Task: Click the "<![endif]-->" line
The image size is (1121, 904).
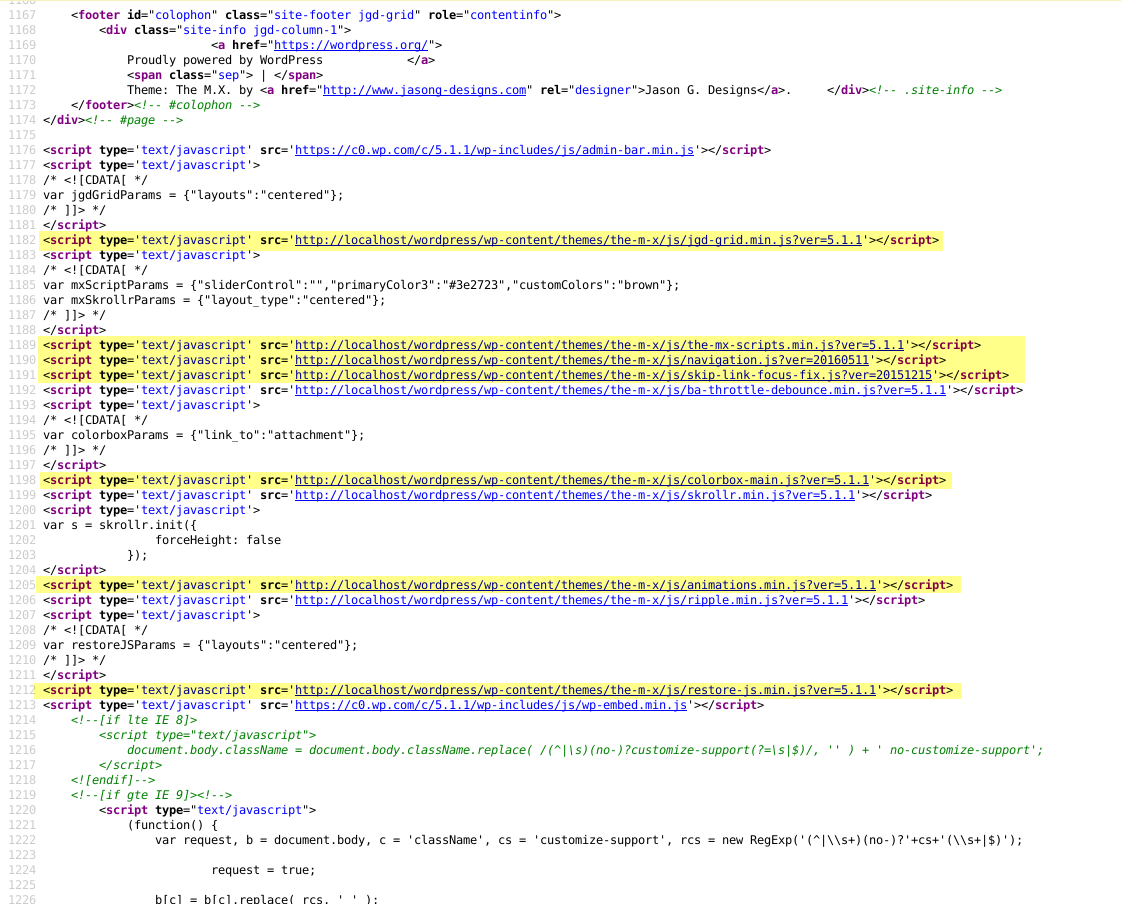Action: [x=113, y=781]
